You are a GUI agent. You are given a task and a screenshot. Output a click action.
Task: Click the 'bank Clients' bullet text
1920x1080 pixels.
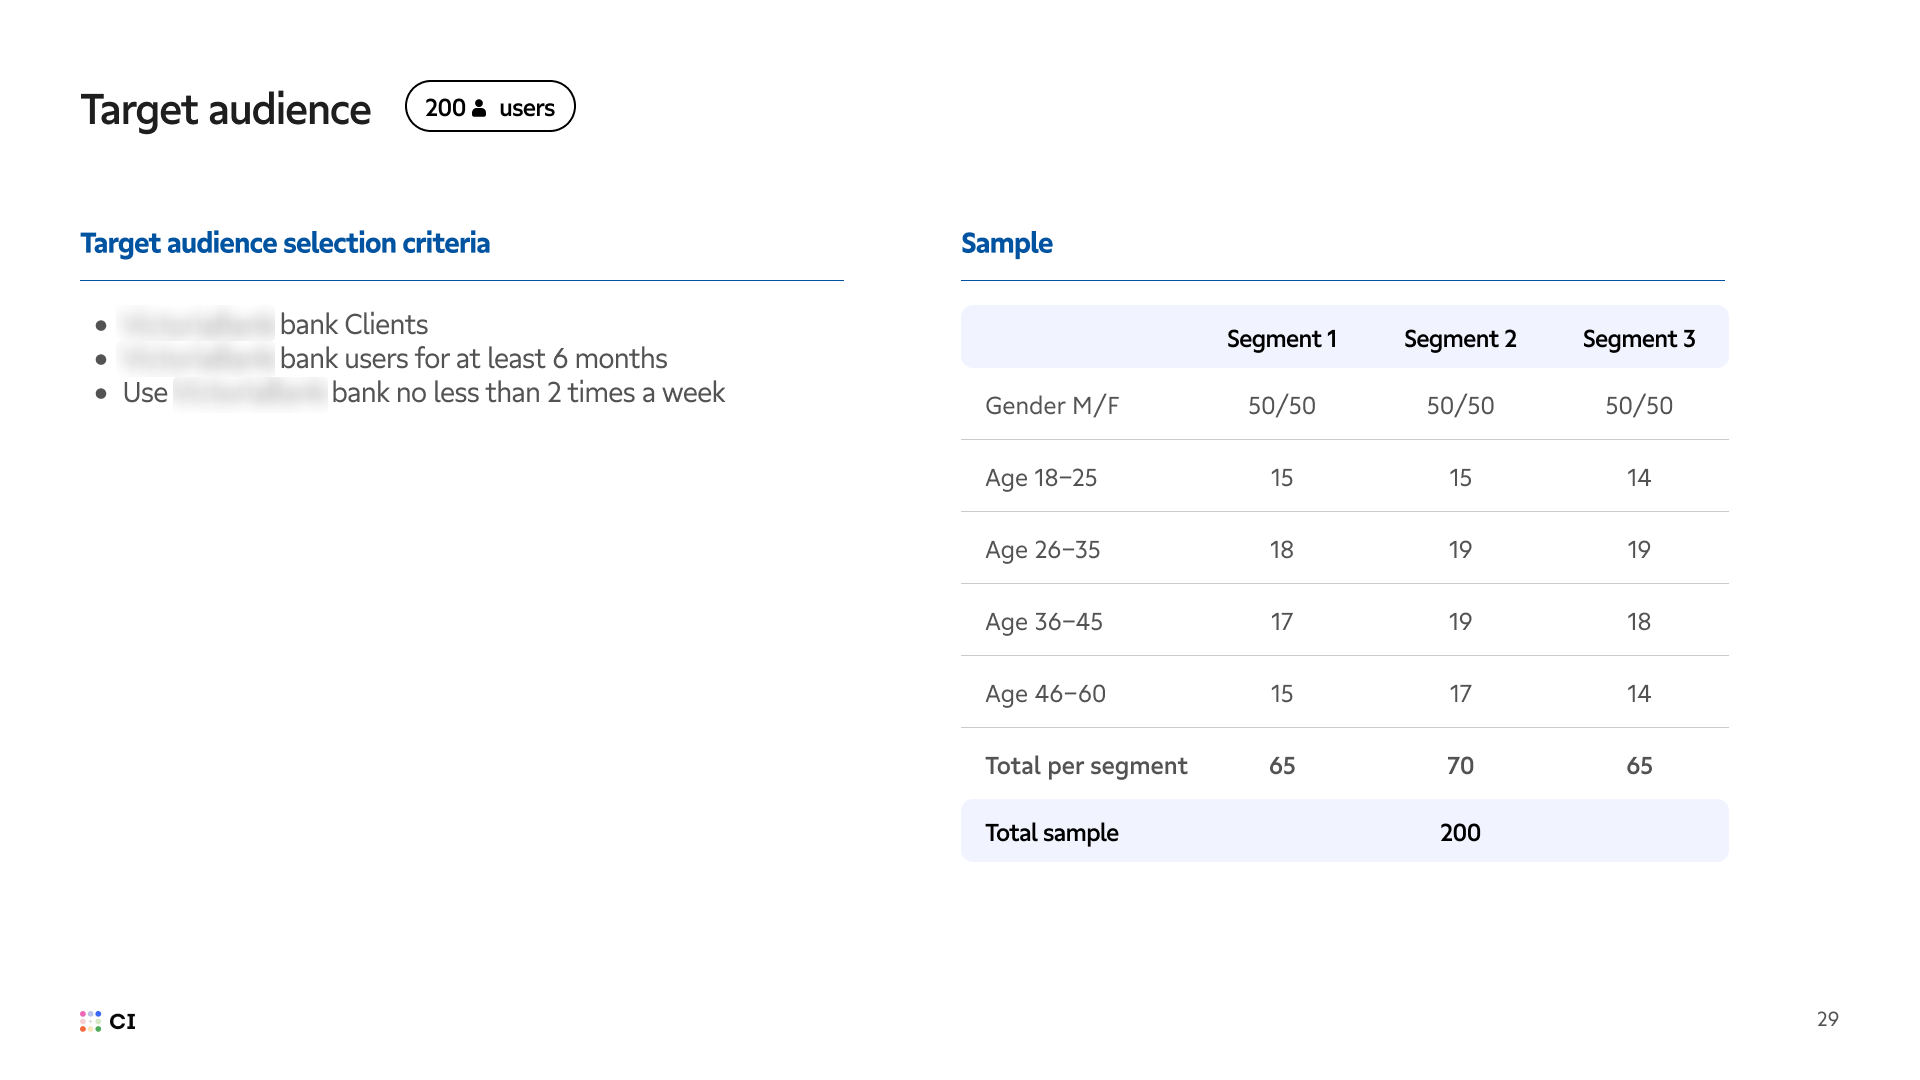point(353,324)
